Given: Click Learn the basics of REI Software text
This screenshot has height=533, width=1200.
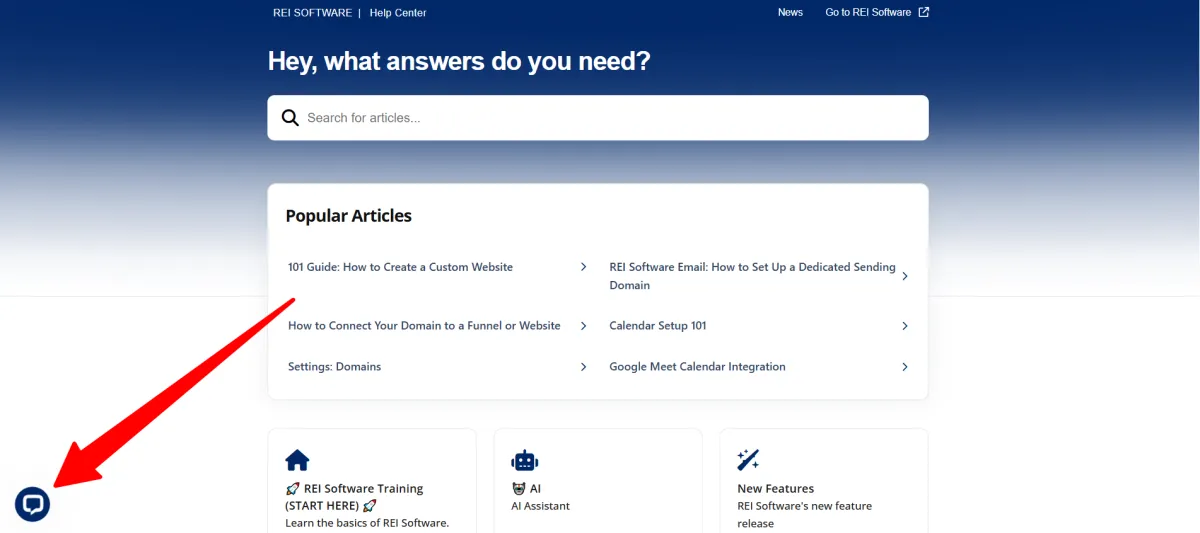Looking at the screenshot, I should [x=367, y=523].
